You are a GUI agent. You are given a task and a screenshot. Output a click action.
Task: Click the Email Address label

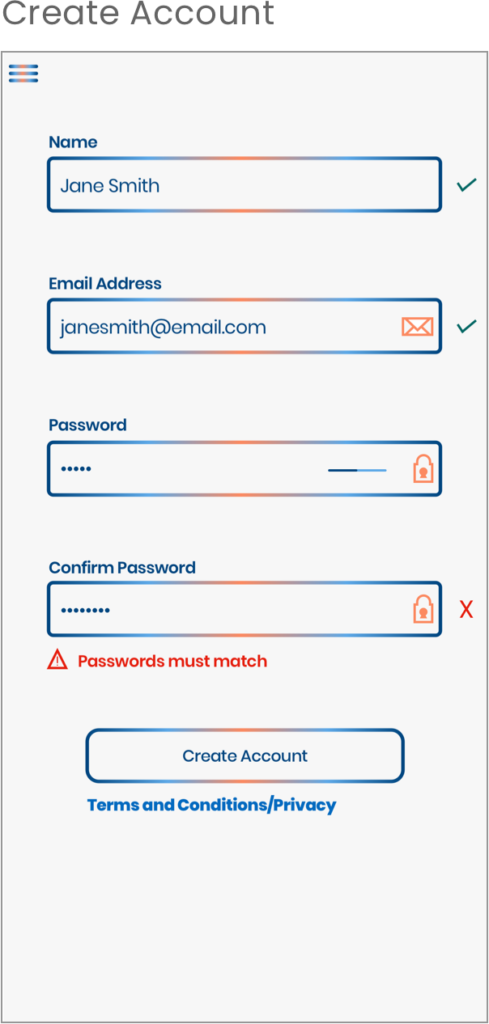point(105,283)
